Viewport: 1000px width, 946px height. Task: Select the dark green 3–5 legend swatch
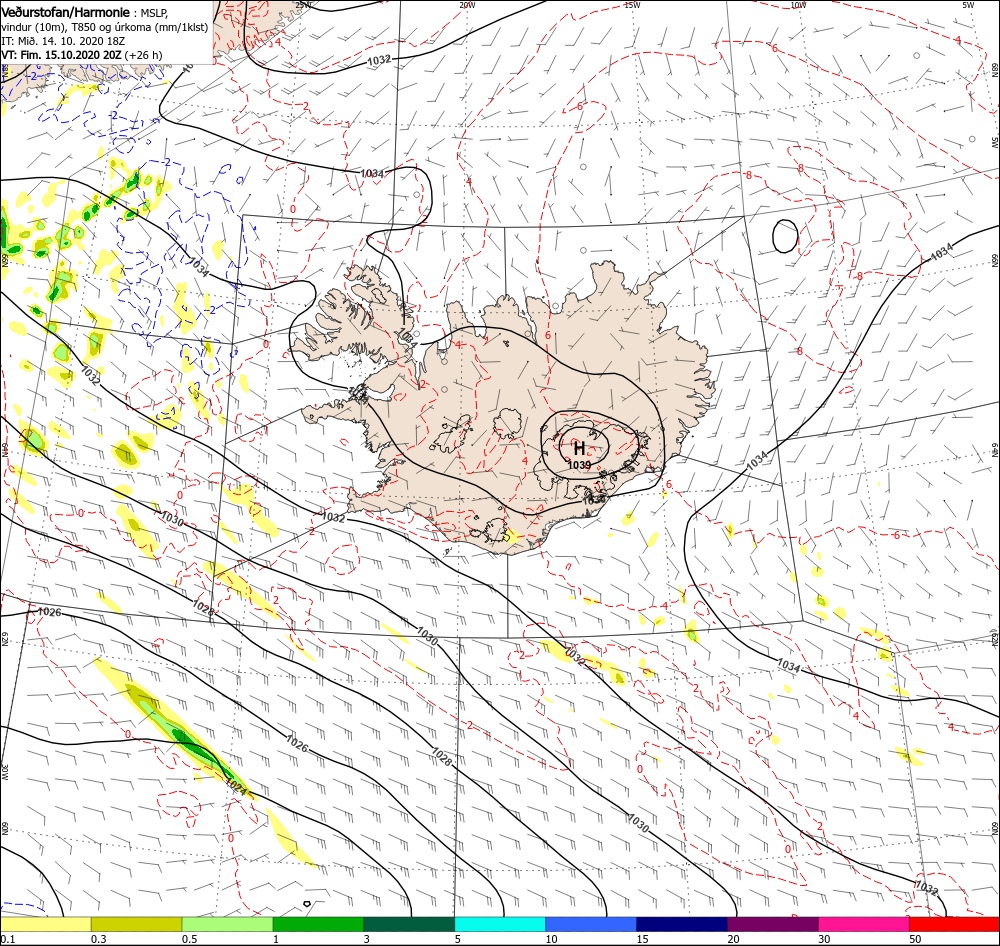click(409, 924)
